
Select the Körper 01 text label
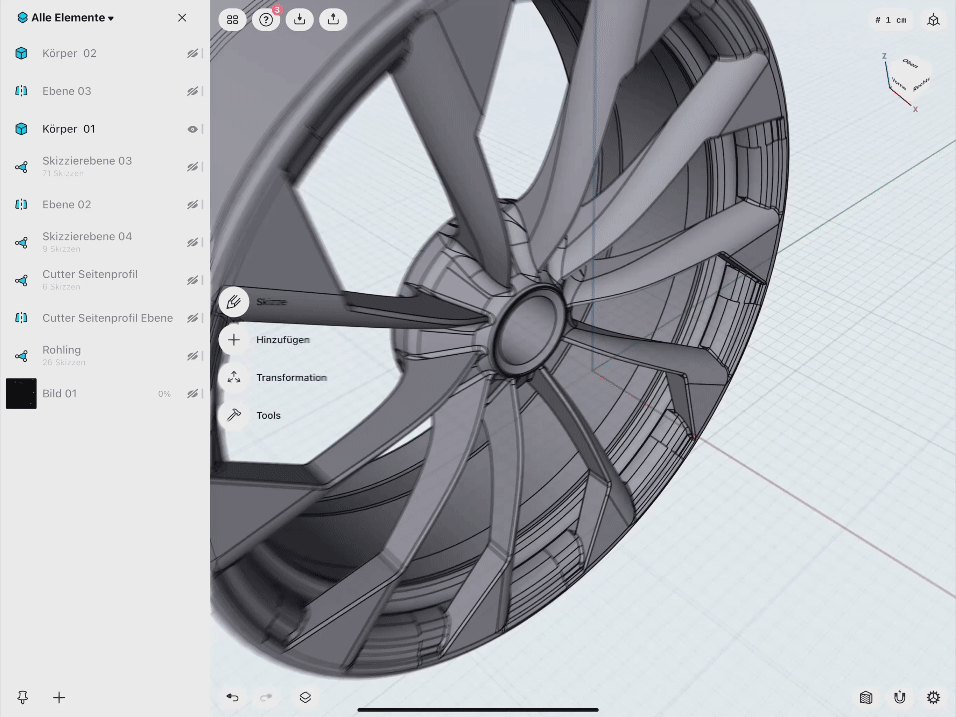68,129
